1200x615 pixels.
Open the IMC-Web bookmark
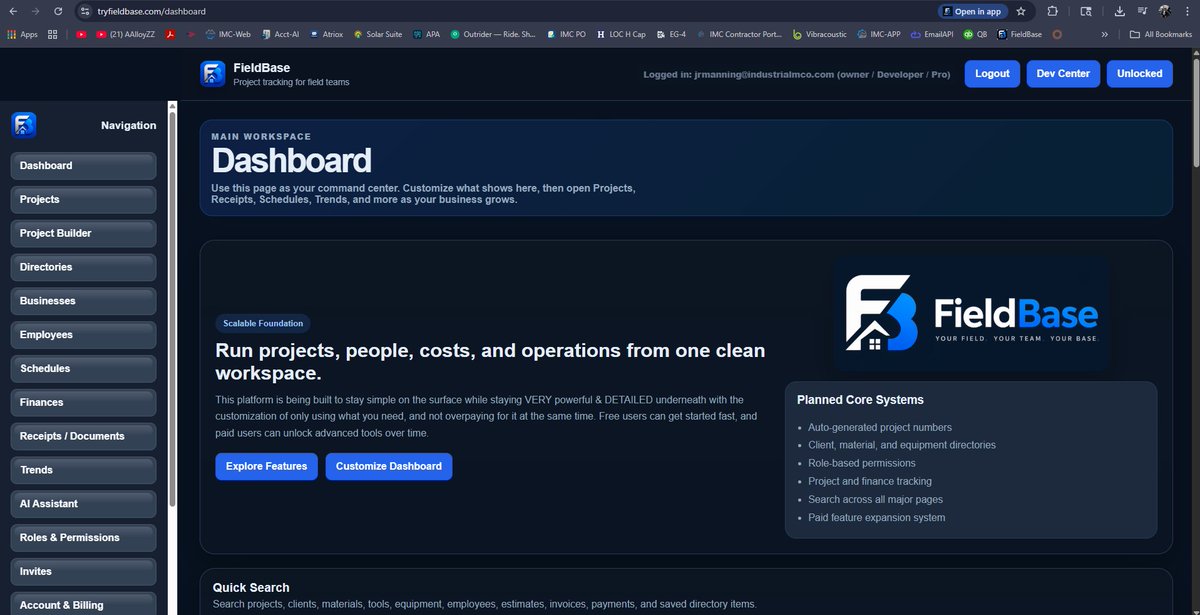[x=228, y=34]
